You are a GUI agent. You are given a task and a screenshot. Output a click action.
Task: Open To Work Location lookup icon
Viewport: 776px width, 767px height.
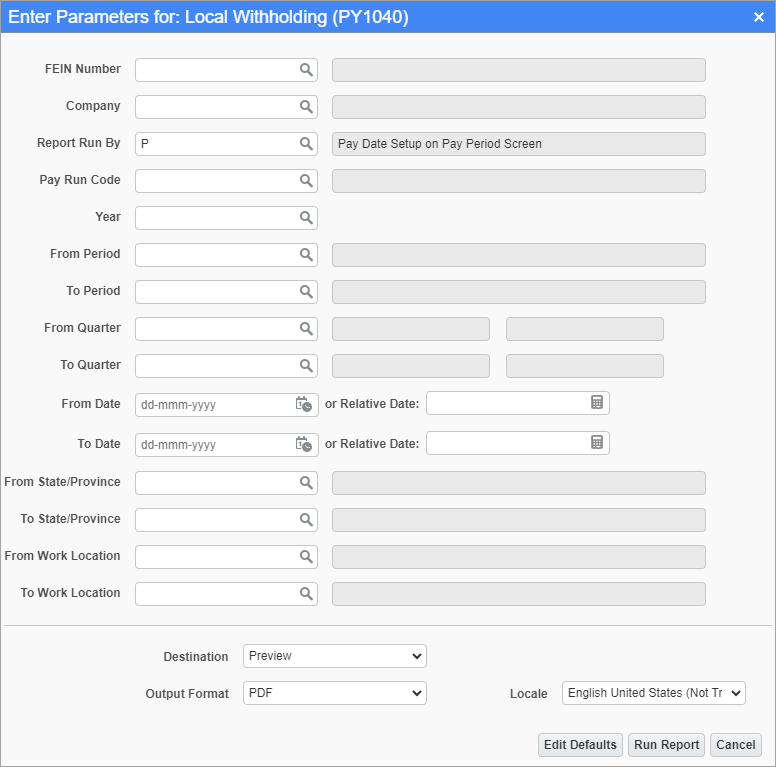tap(306, 594)
